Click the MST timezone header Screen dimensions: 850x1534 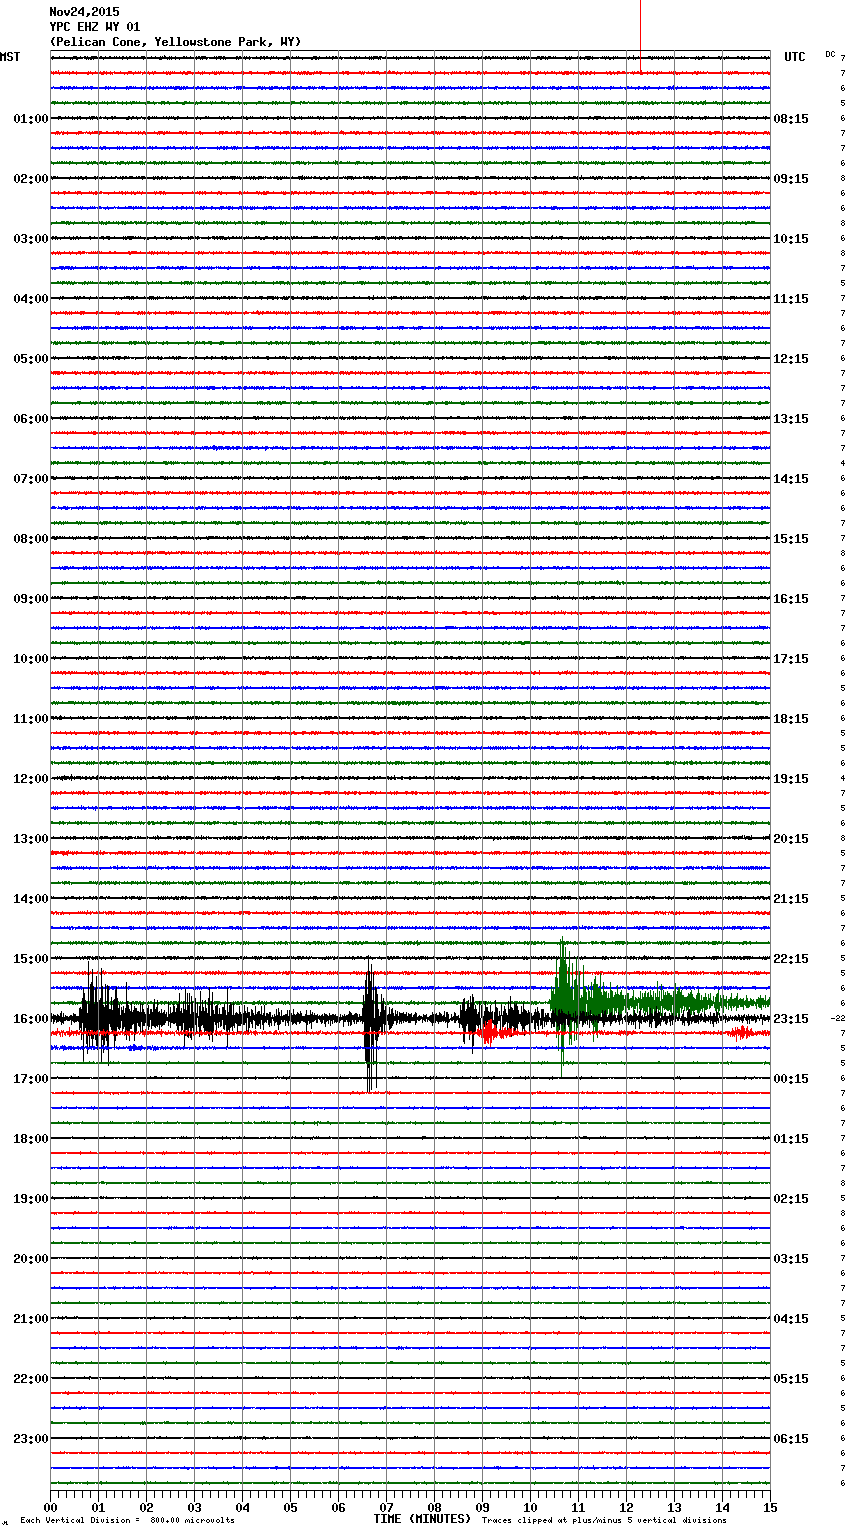[10, 57]
